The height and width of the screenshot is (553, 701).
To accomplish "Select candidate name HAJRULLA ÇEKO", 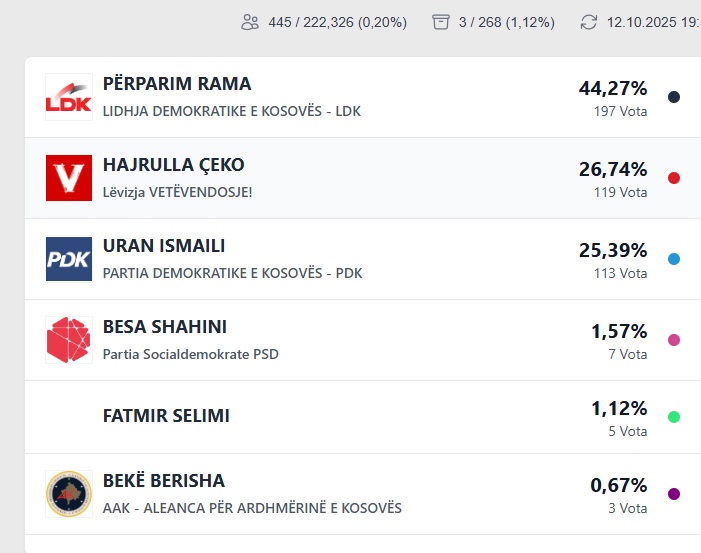I will (173, 165).
